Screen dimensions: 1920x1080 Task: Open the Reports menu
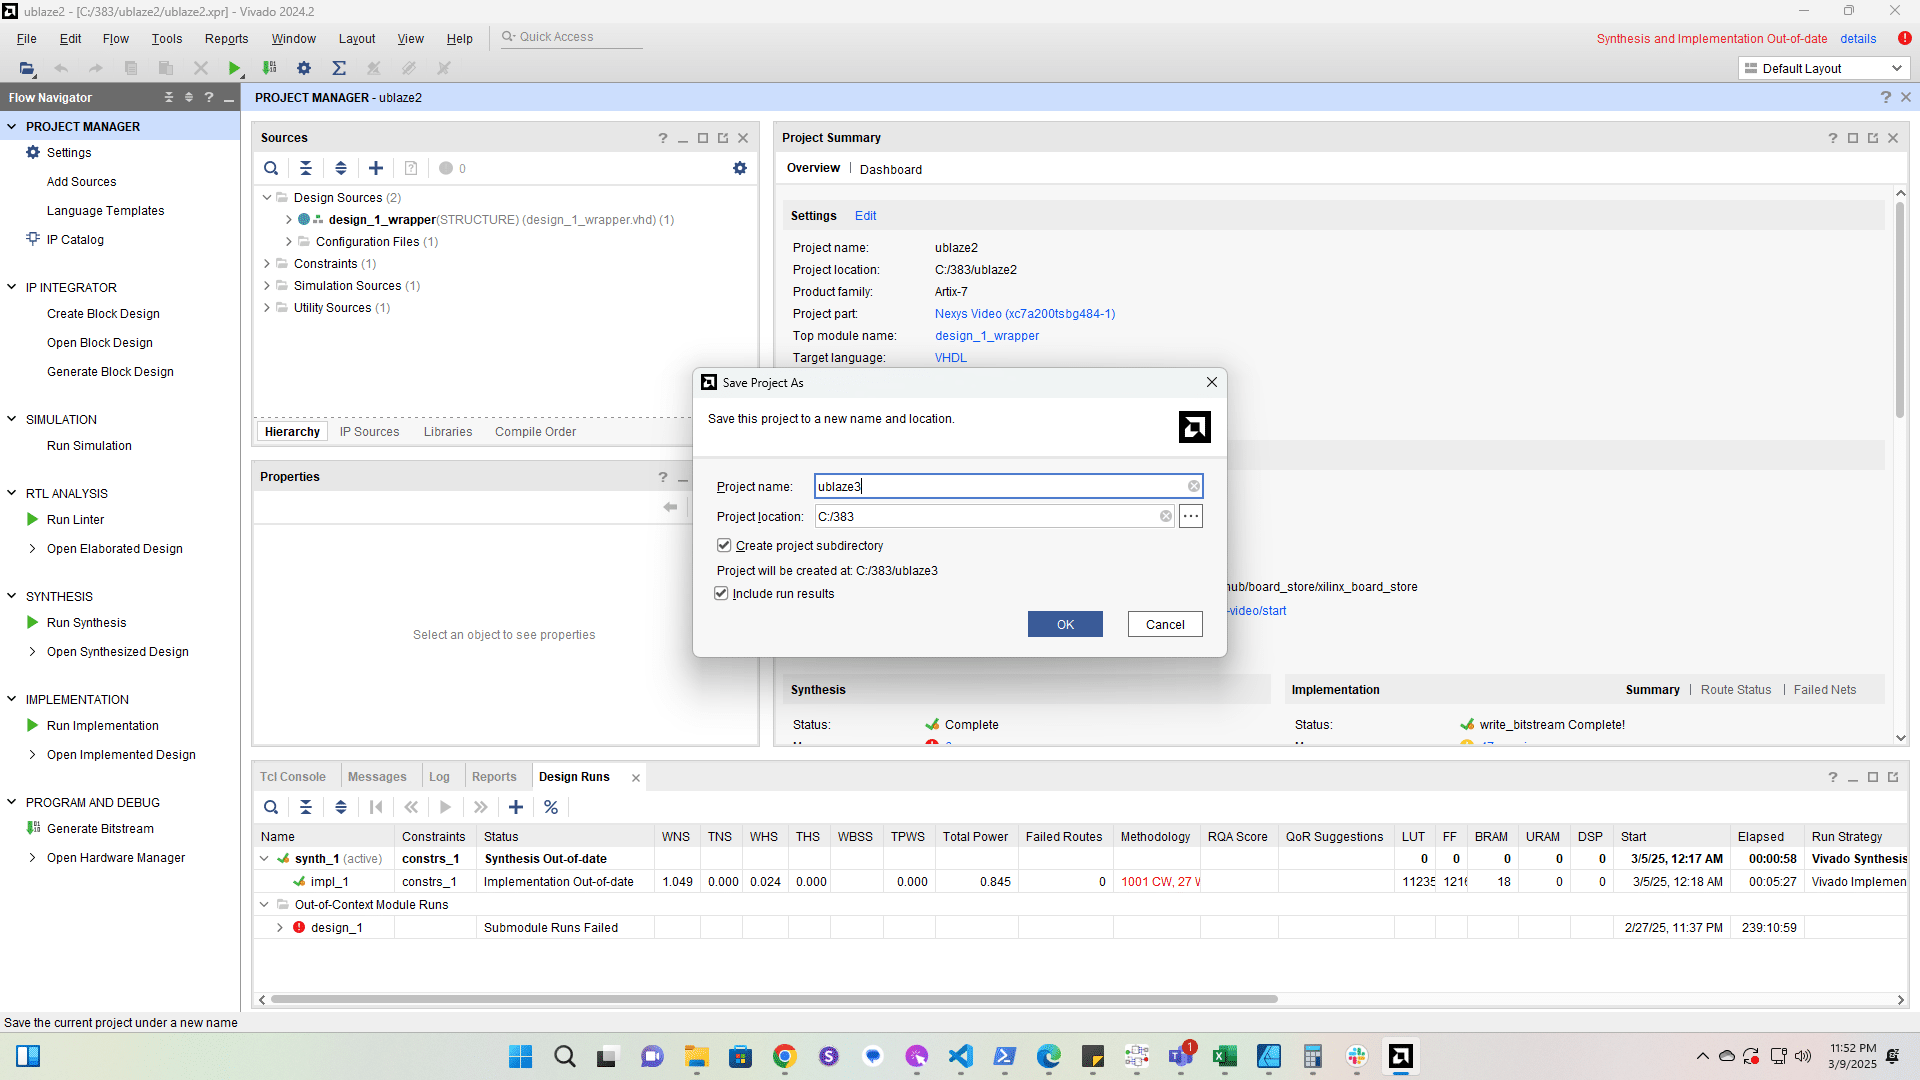click(226, 39)
